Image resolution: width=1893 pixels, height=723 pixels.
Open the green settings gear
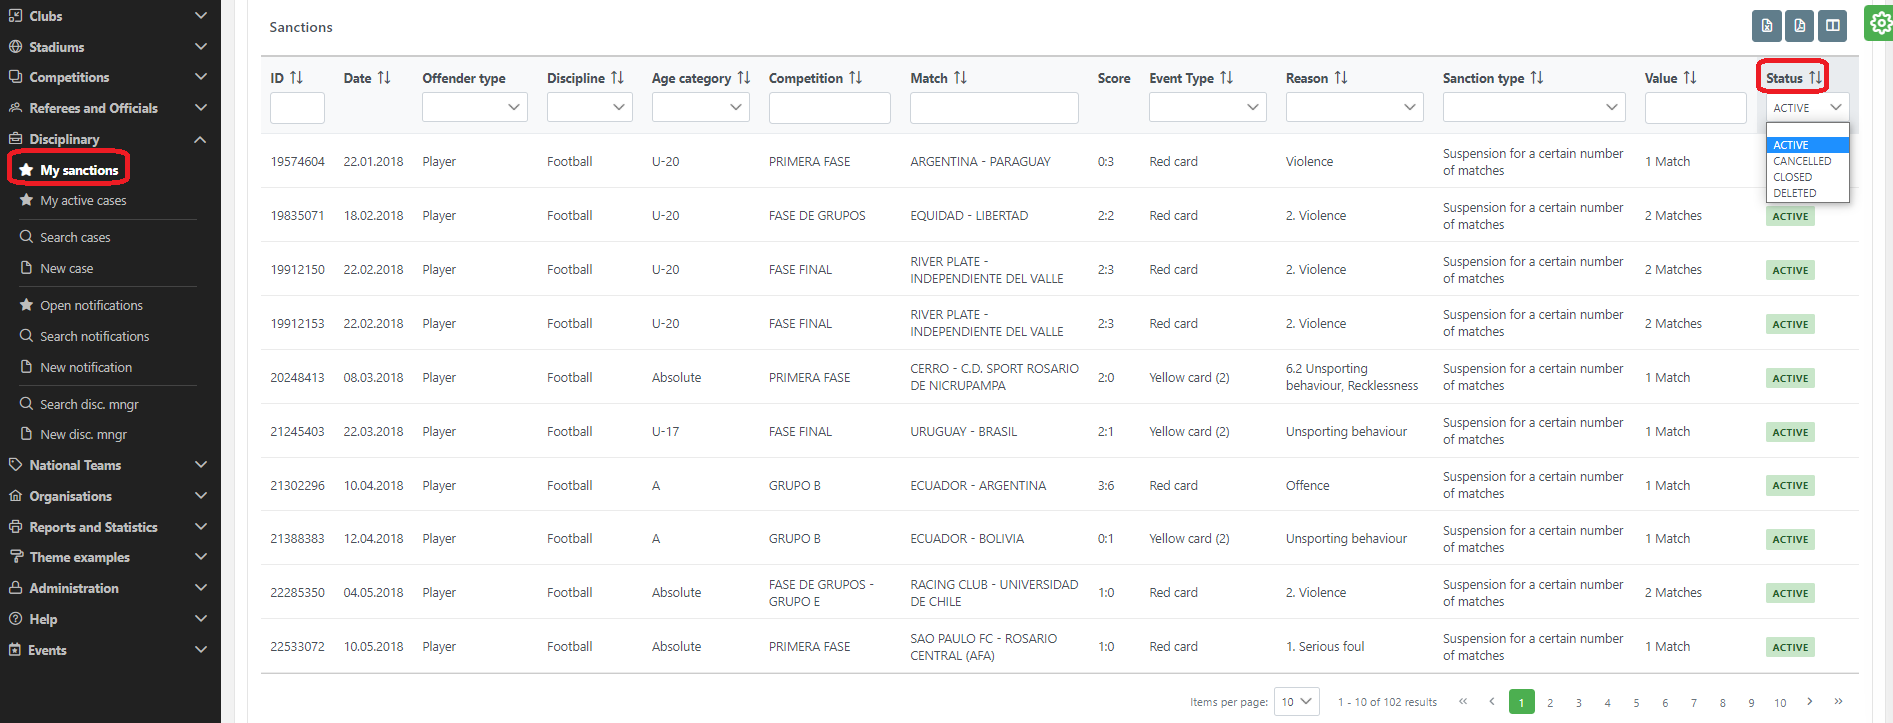tap(1880, 23)
